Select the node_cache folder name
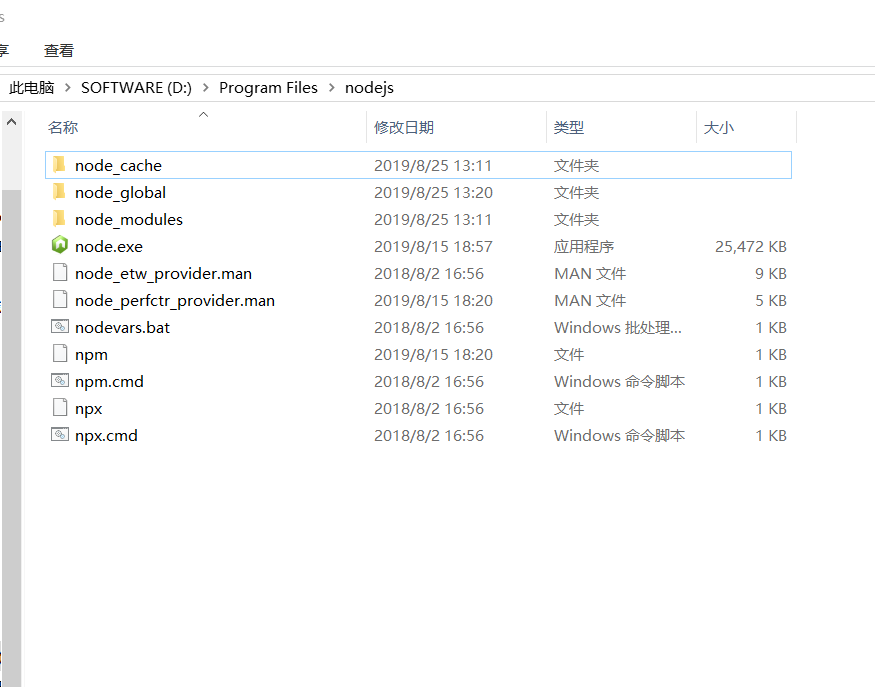 click(118, 166)
